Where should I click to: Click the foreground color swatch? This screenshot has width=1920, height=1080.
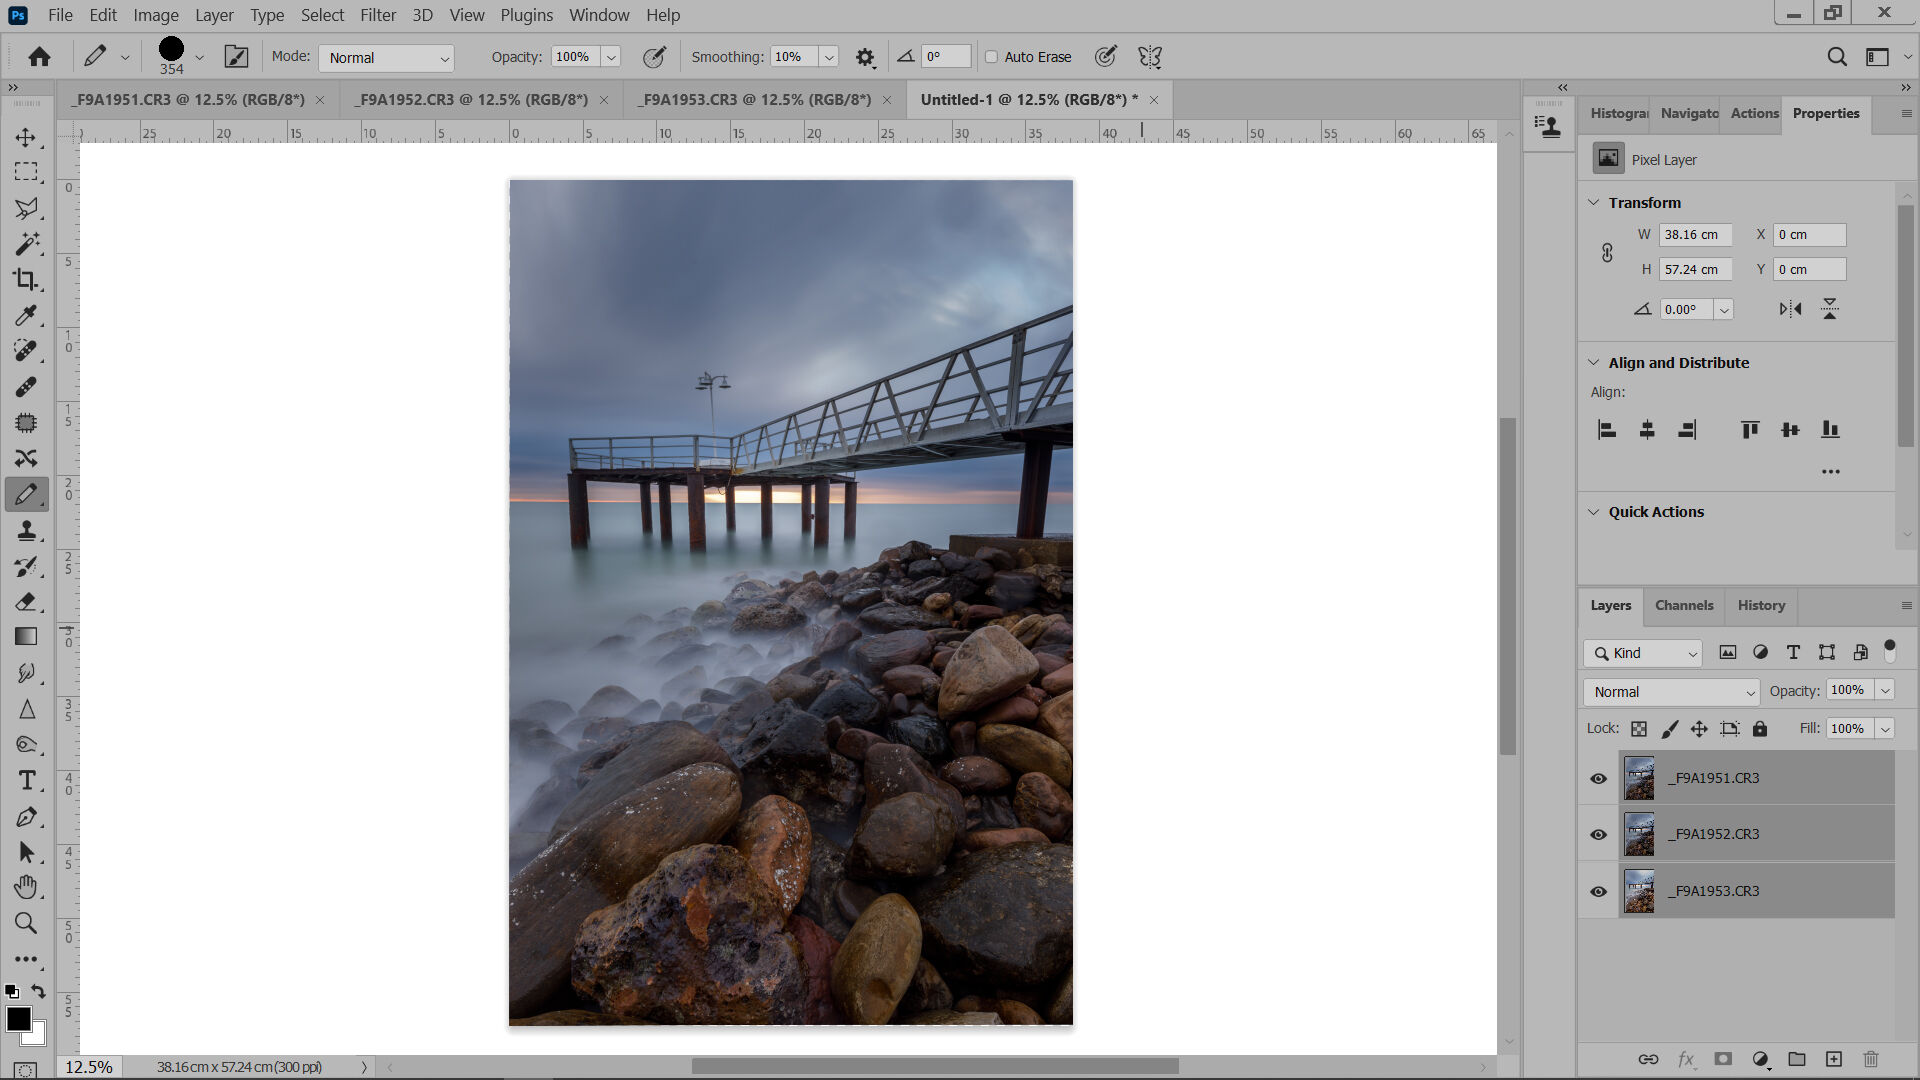click(18, 1018)
